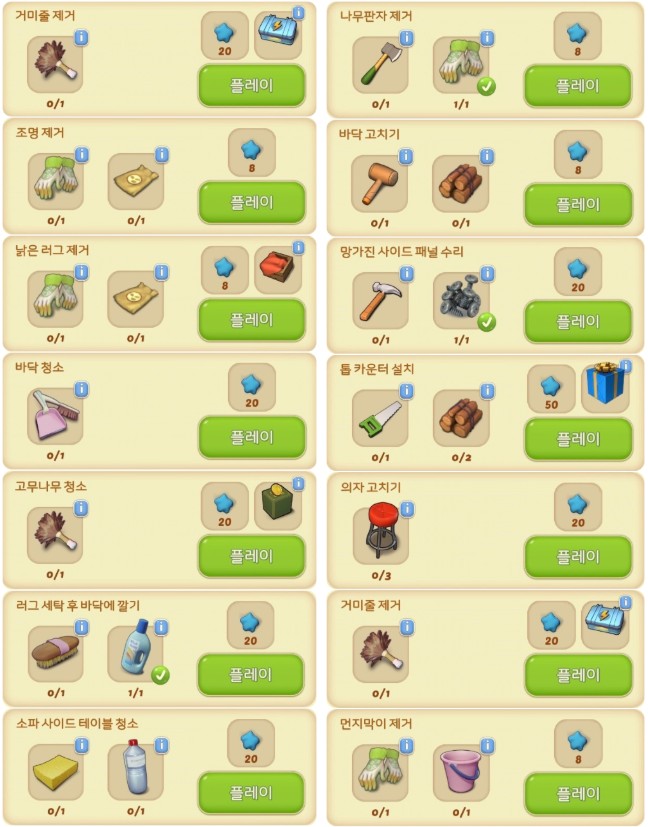648x827 pixels.
Task: Open info badge on the wood logs in 바닥 고치기
Action: point(487,156)
